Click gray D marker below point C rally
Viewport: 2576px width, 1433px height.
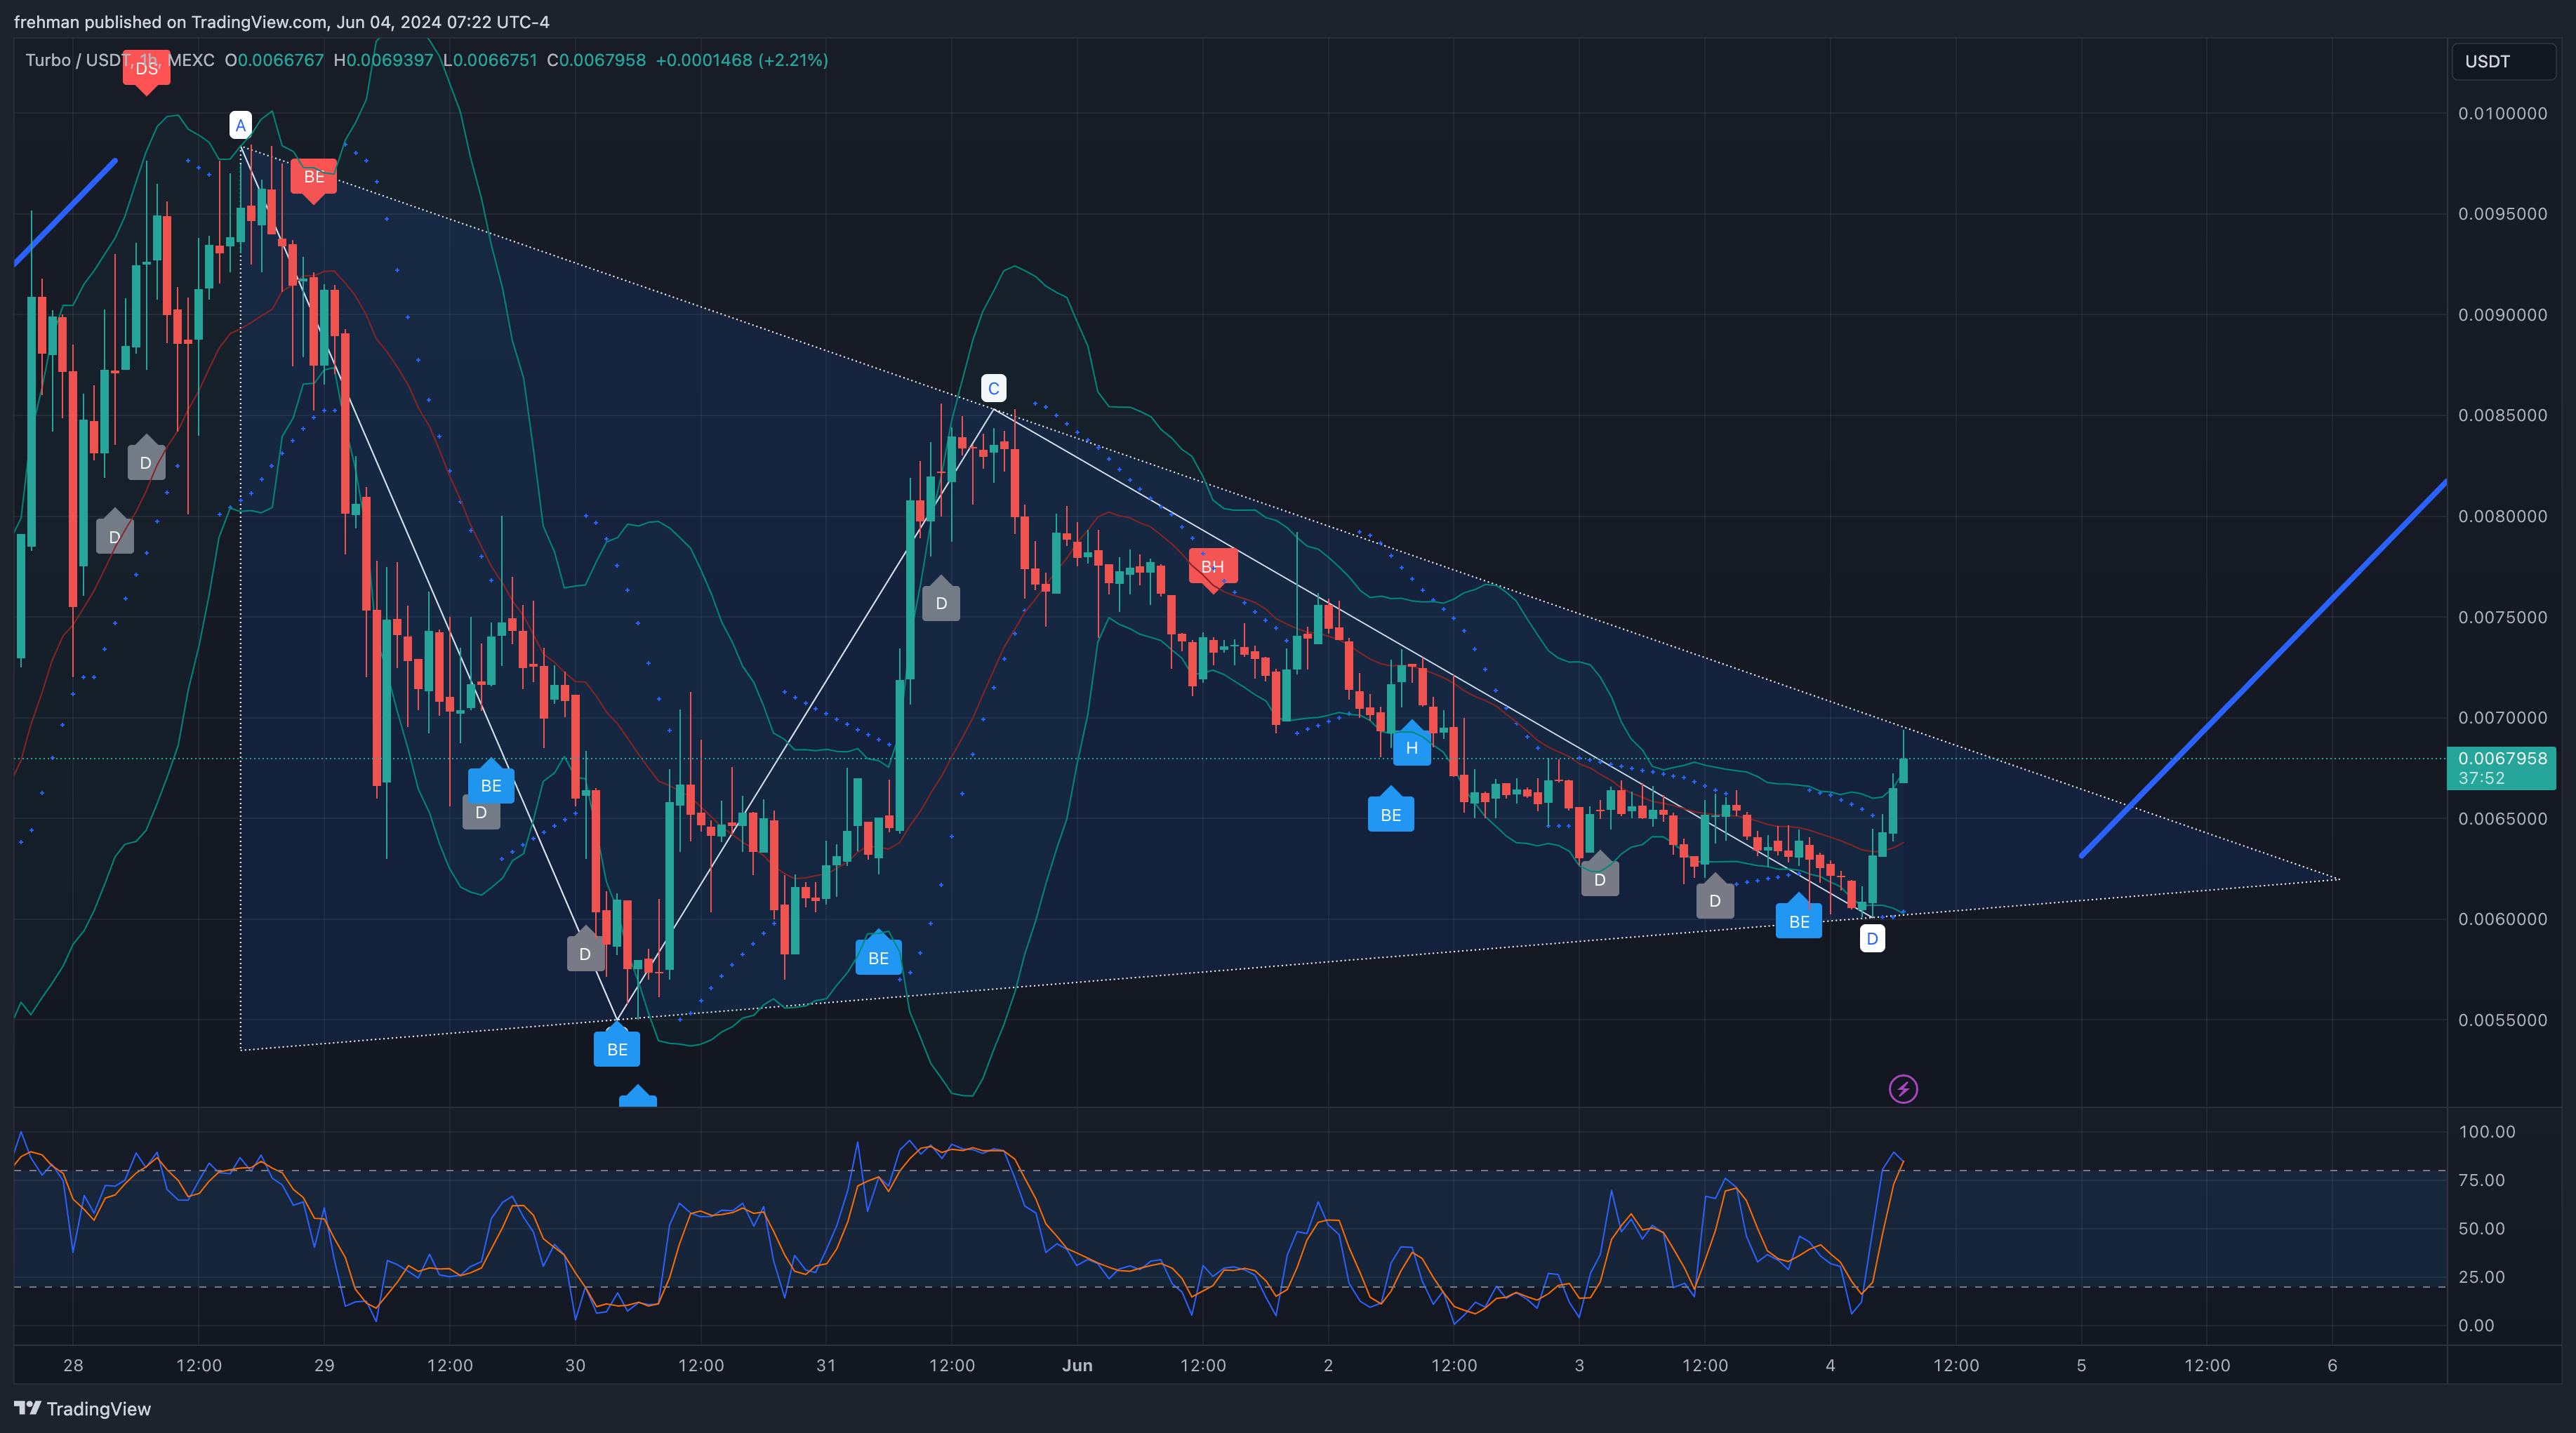point(941,600)
